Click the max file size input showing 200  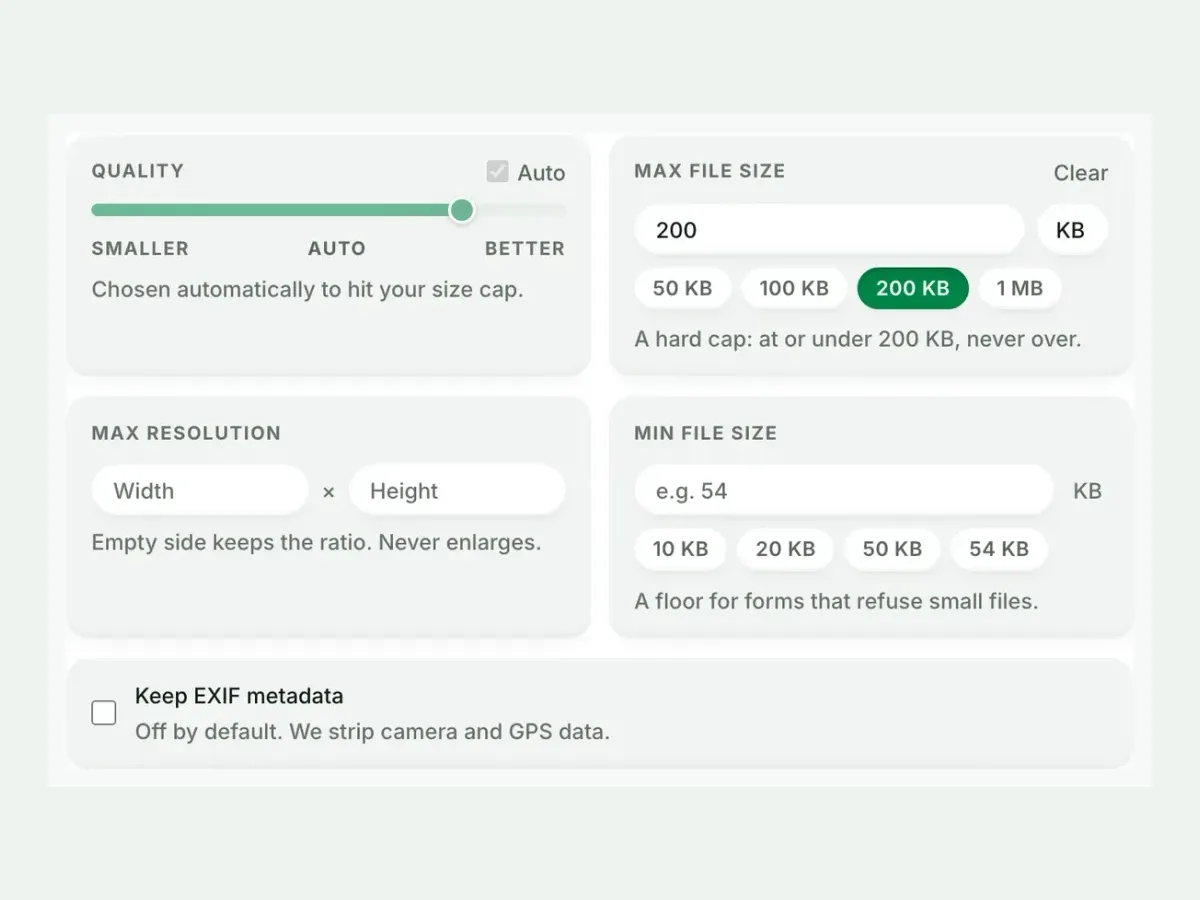coord(829,230)
